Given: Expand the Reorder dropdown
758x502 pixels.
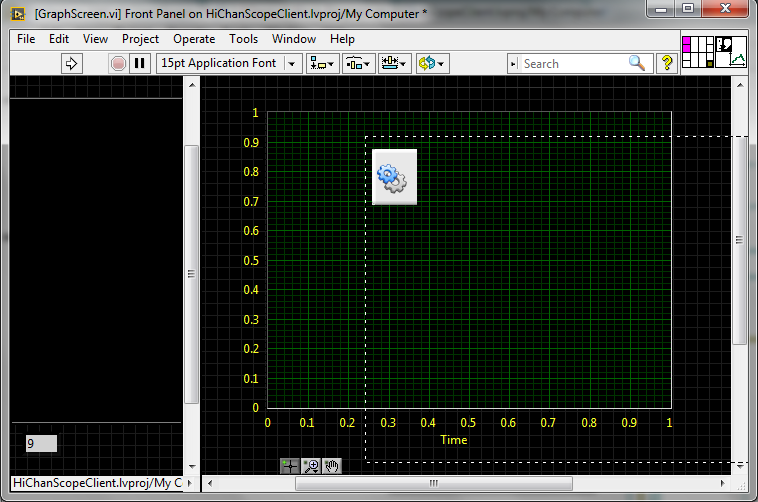Looking at the screenshot, I should coord(432,63).
